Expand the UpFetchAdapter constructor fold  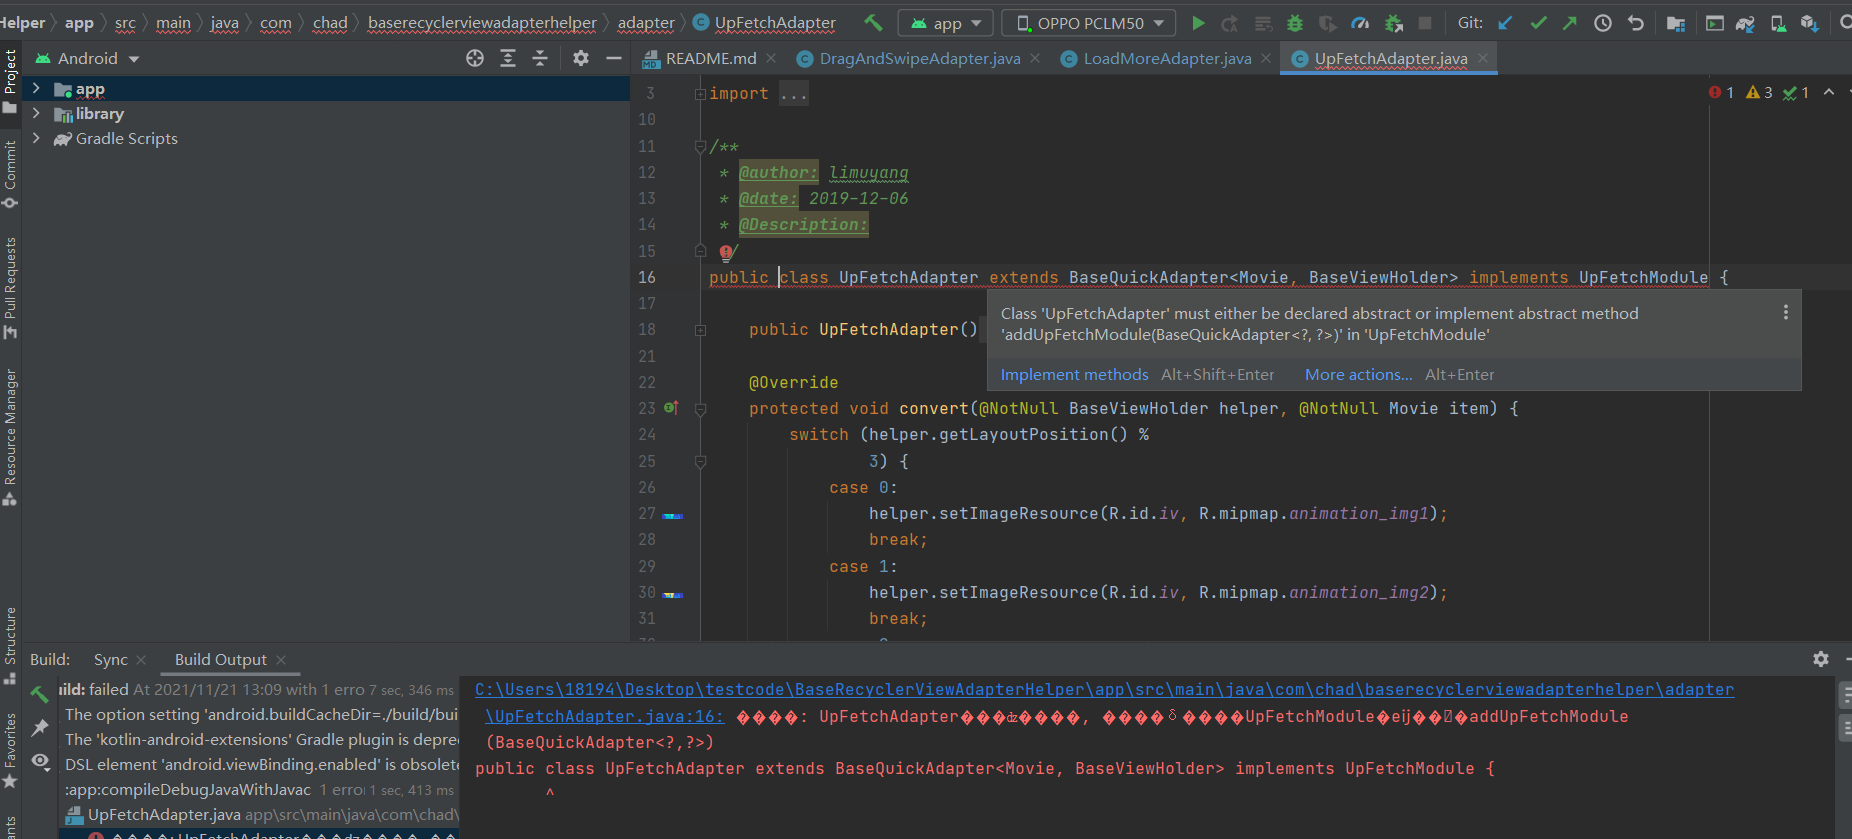pos(700,330)
